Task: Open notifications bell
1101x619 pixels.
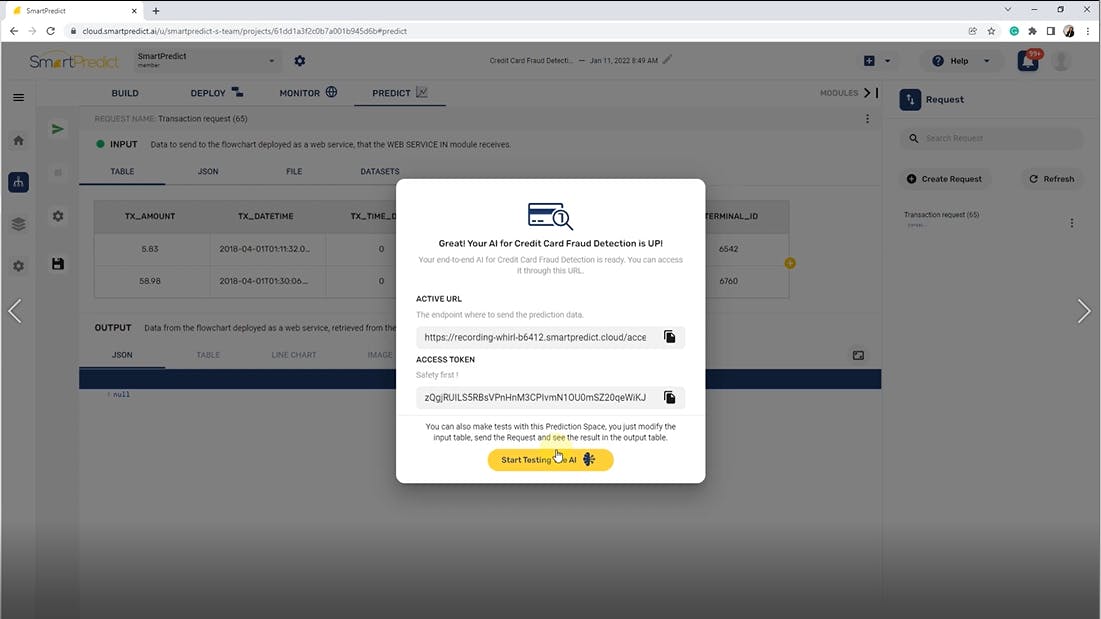Action: click(1028, 61)
